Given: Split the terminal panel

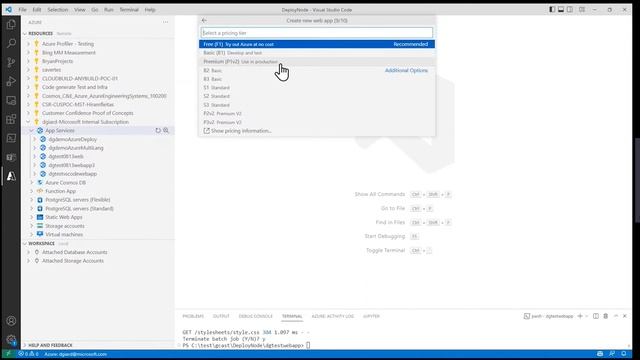Looking at the screenshot, I should pyautogui.click(x=596, y=316).
